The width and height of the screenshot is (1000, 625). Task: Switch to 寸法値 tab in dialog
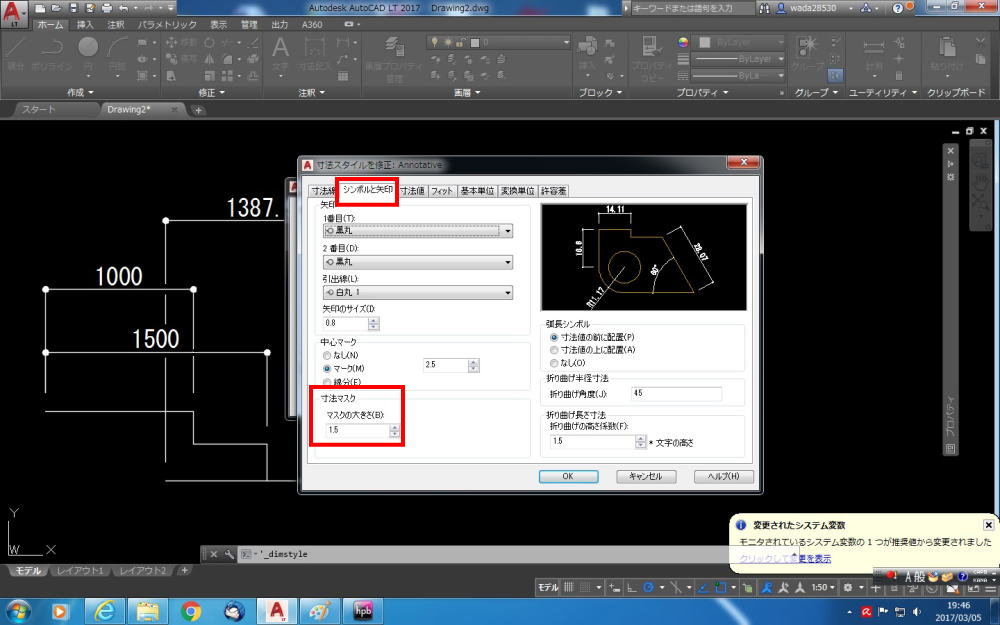click(413, 191)
